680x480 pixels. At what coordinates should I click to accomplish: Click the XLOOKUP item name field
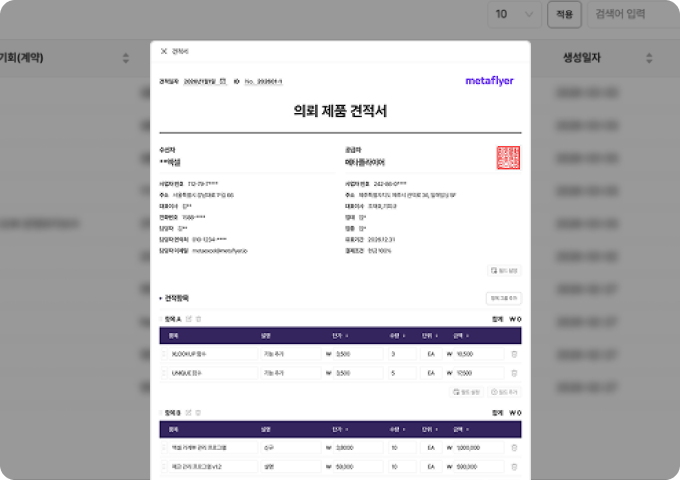tap(212, 354)
